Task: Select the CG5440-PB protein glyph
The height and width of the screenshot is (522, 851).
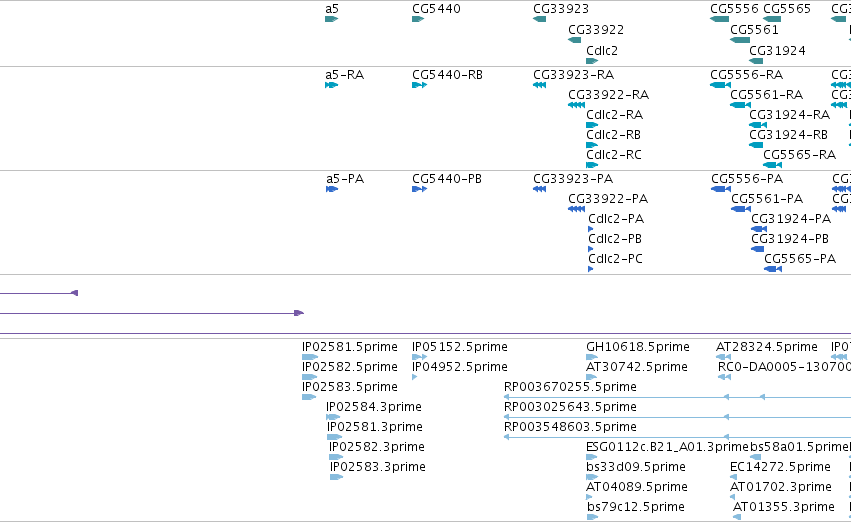Action: click(420, 189)
